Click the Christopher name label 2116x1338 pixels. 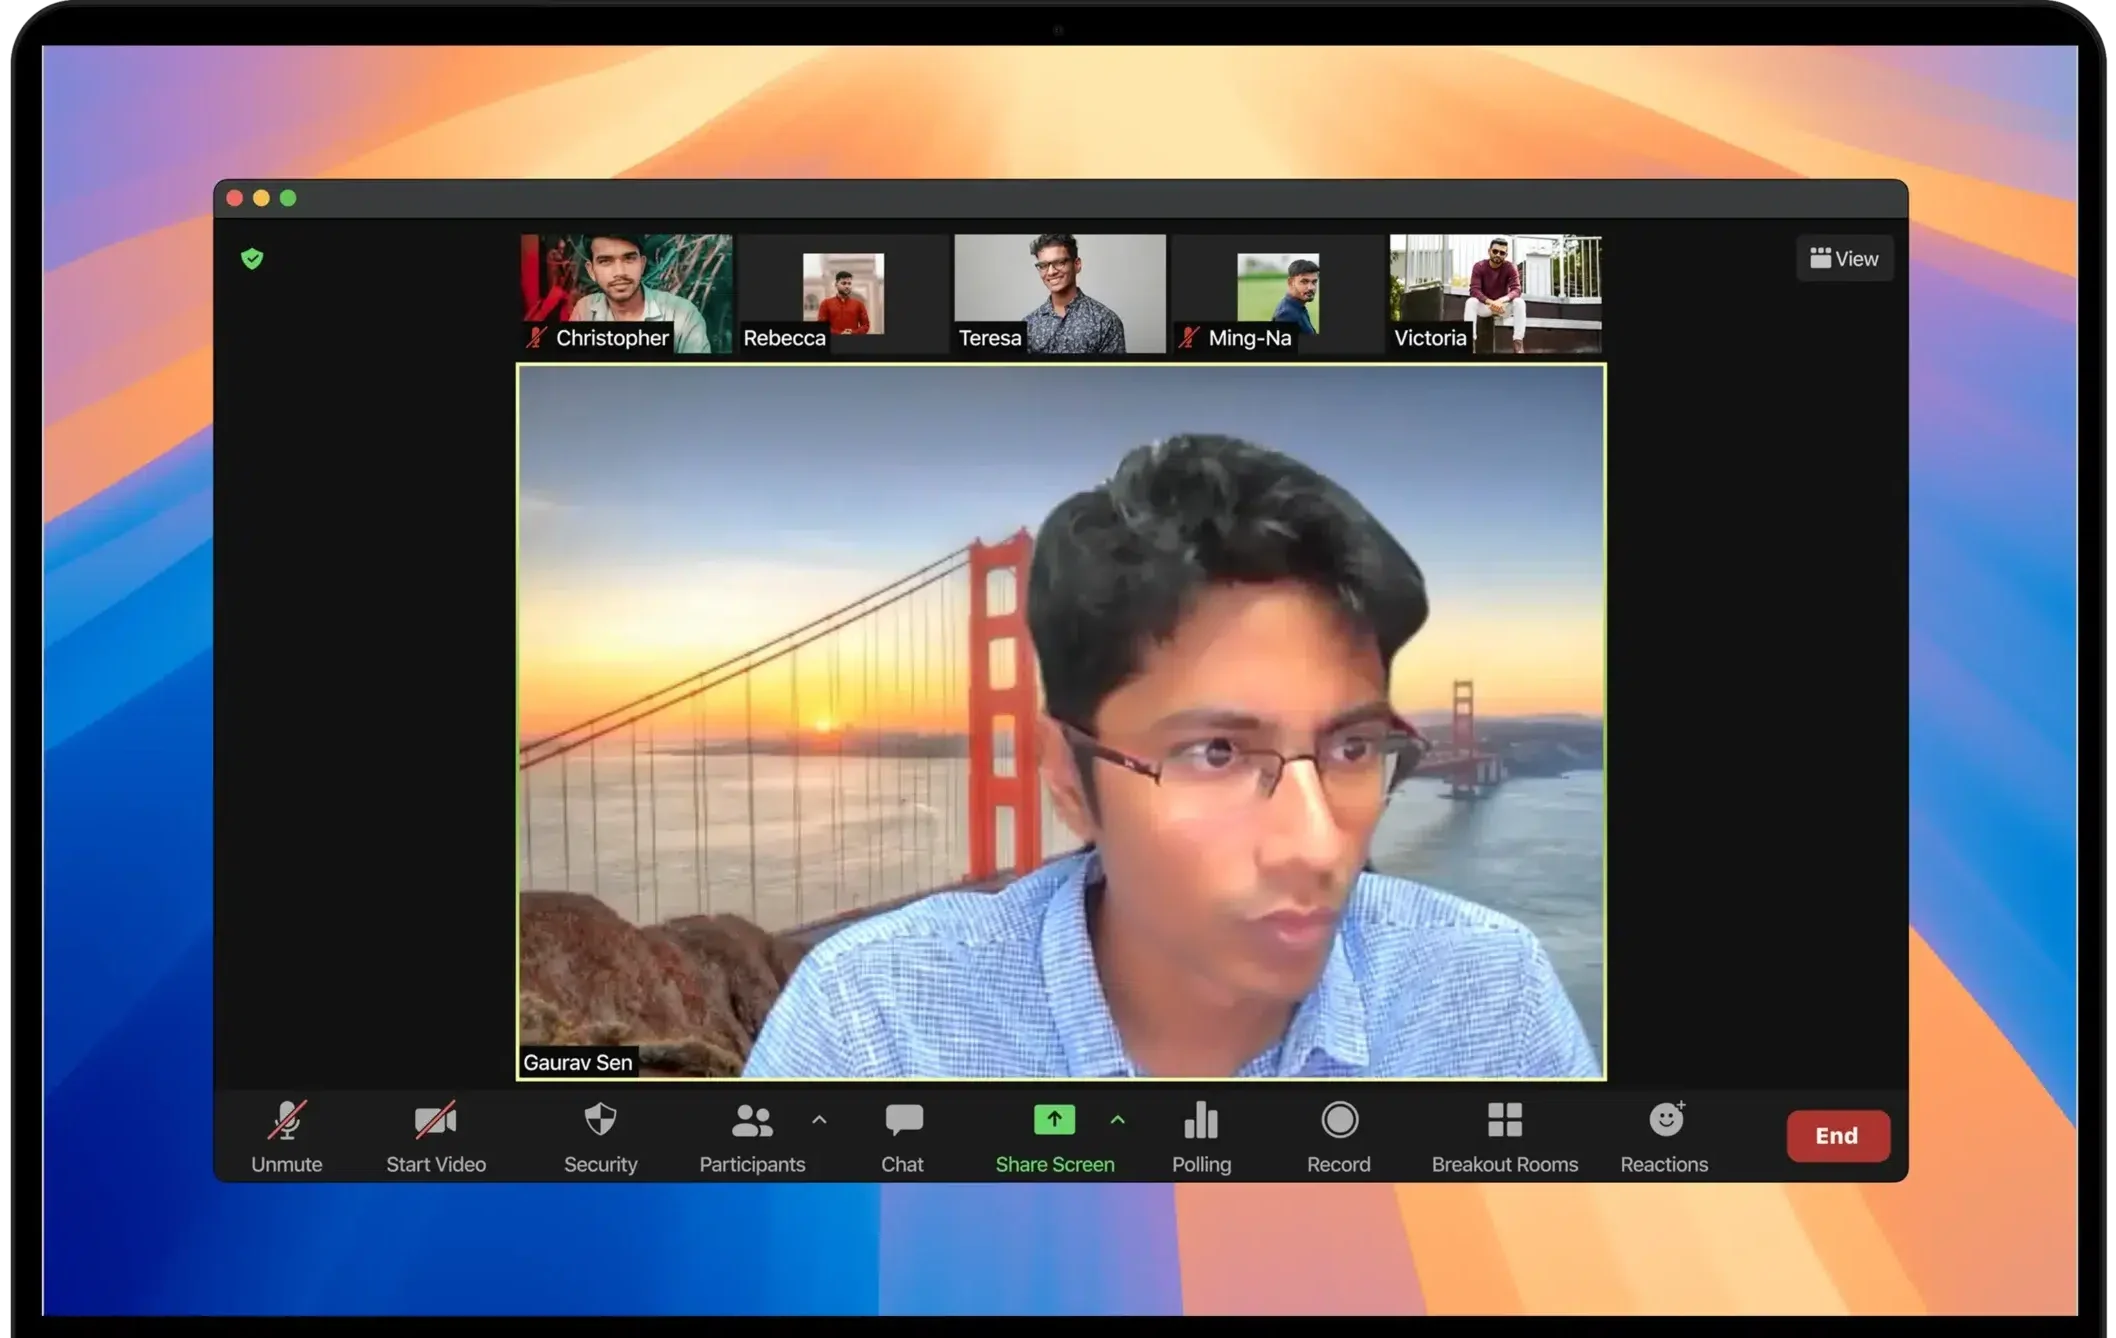pyautogui.click(x=612, y=338)
